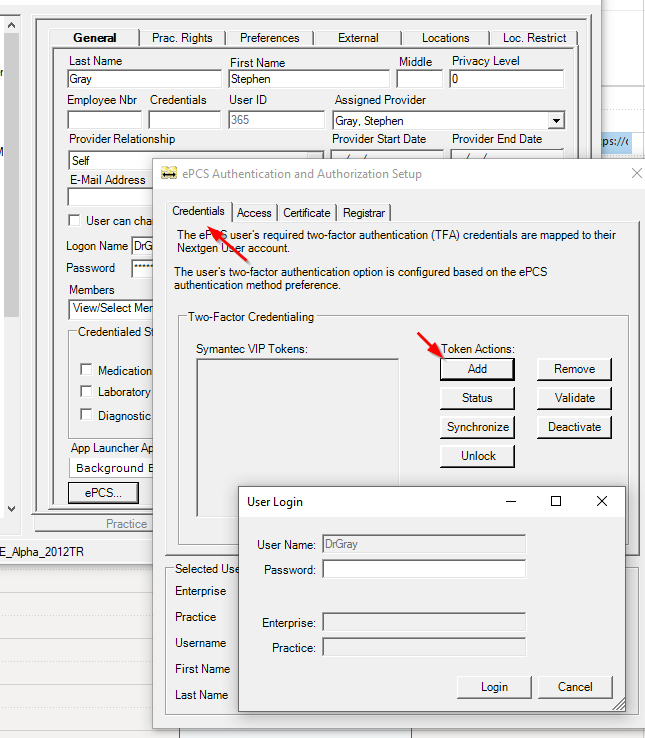Click the Validate token button
Image resolution: width=645 pixels, height=738 pixels.
574,398
